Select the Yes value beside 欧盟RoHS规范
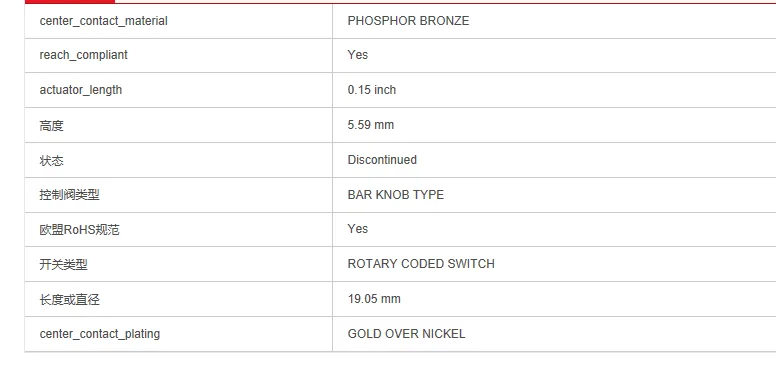The height and width of the screenshot is (370, 776). click(358, 229)
